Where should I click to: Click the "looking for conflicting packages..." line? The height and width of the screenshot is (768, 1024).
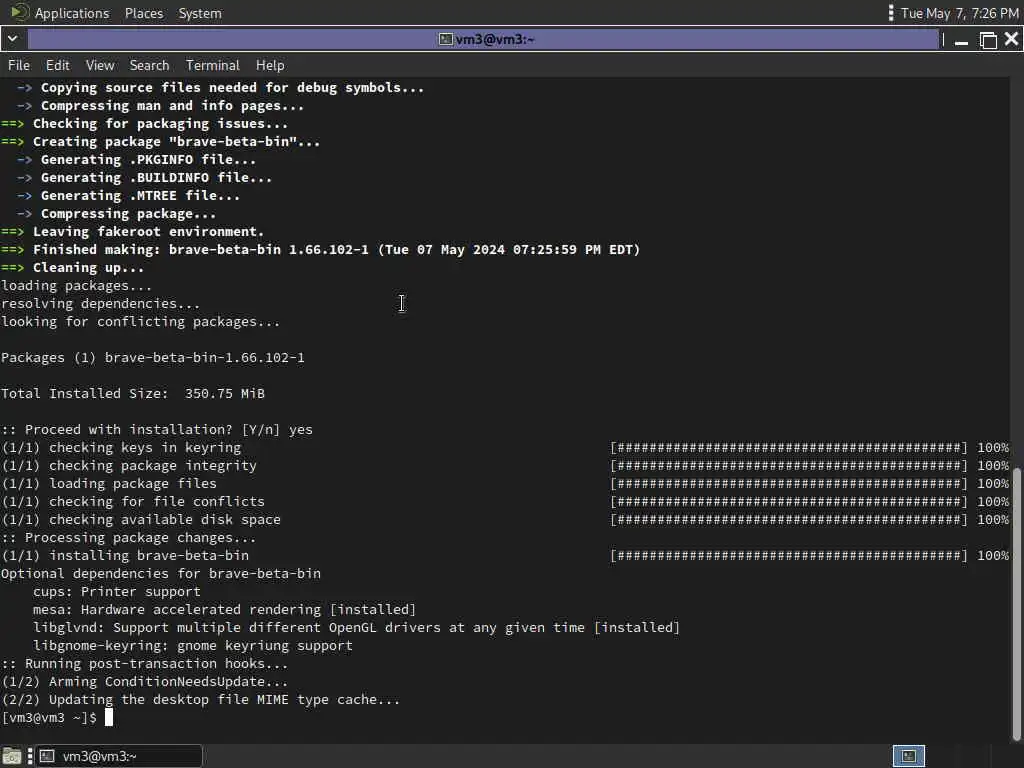click(140, 322)
